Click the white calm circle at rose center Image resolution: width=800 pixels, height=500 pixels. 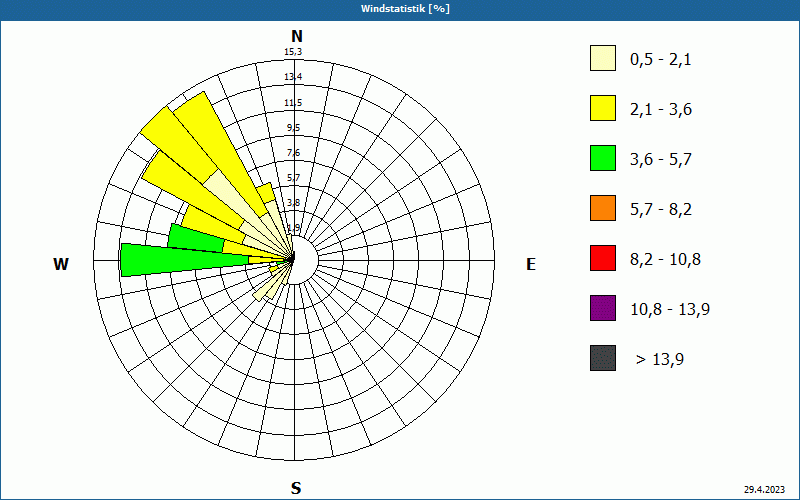(x=305, y=260)
